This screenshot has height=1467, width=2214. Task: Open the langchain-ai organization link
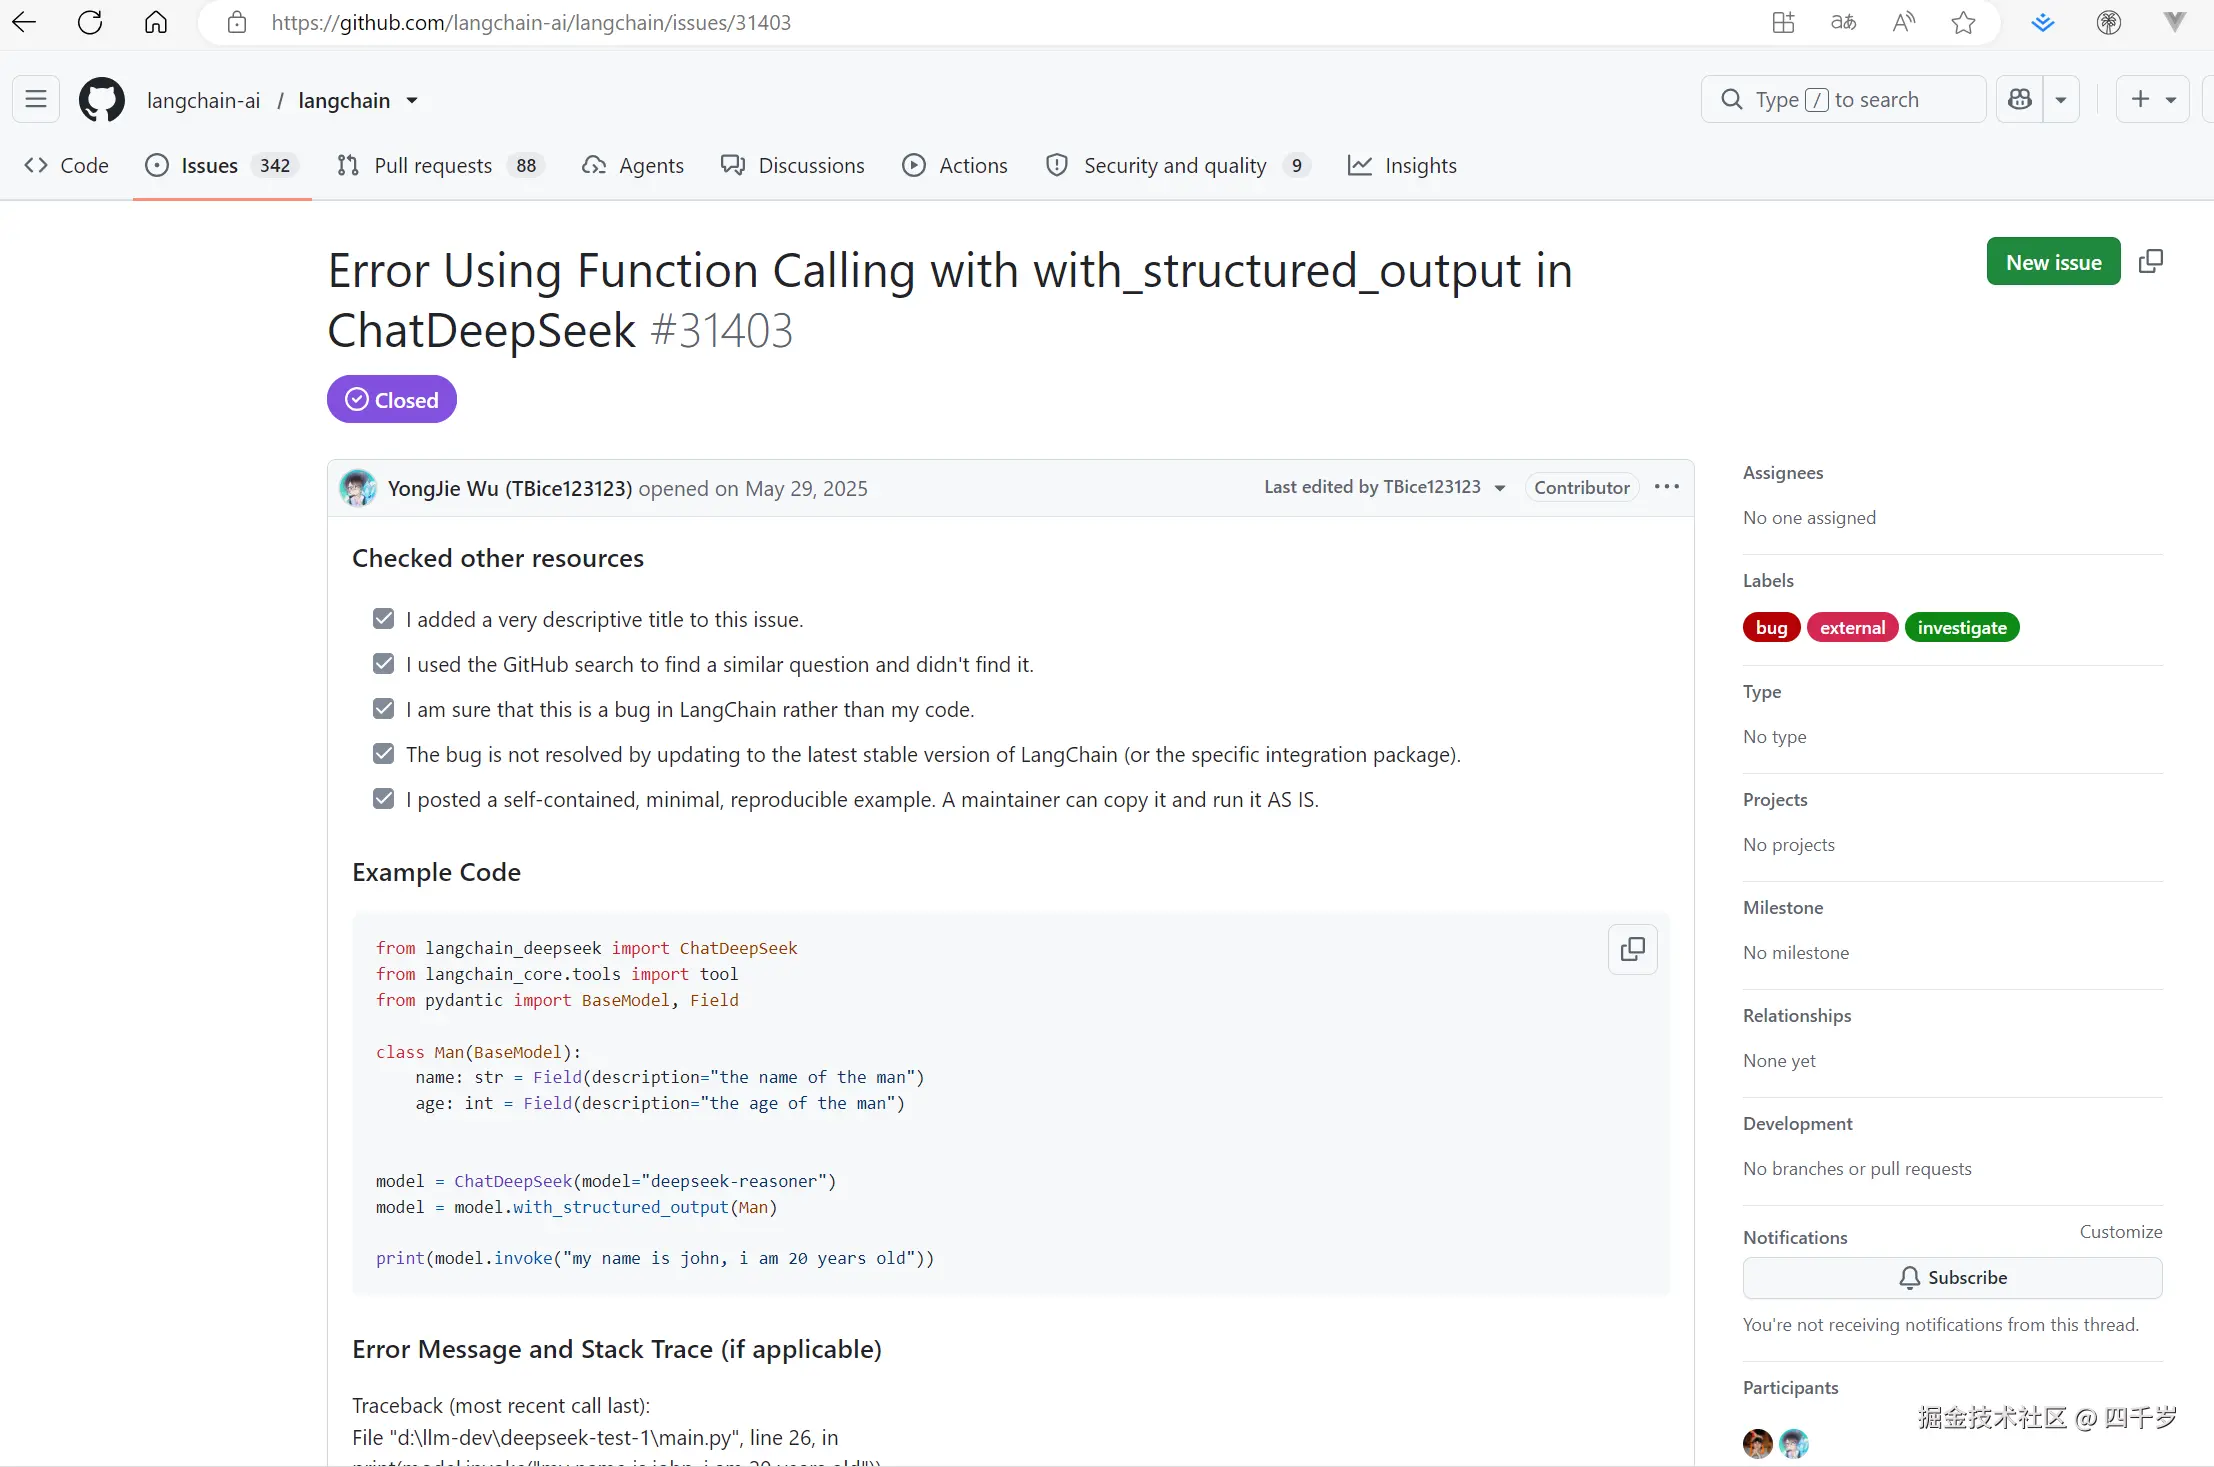point(203,100)
